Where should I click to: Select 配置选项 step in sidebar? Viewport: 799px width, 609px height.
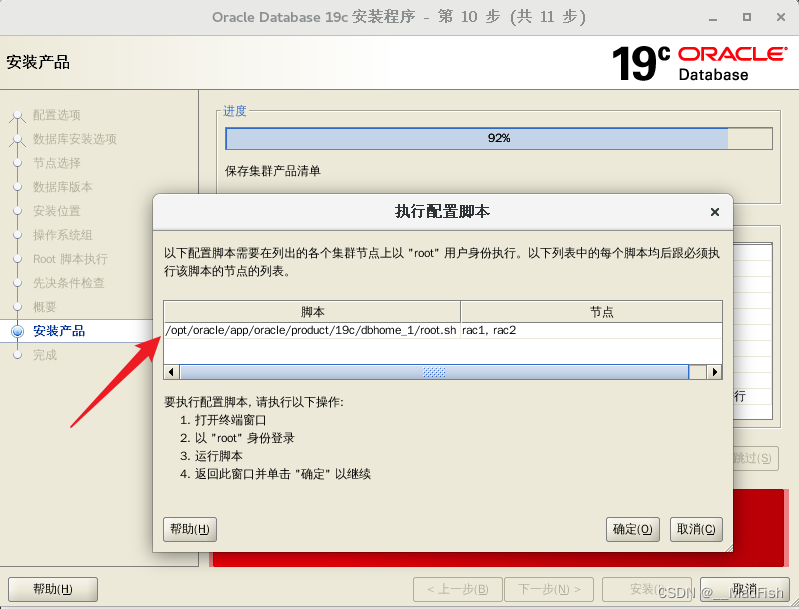[x=57, y=115]
